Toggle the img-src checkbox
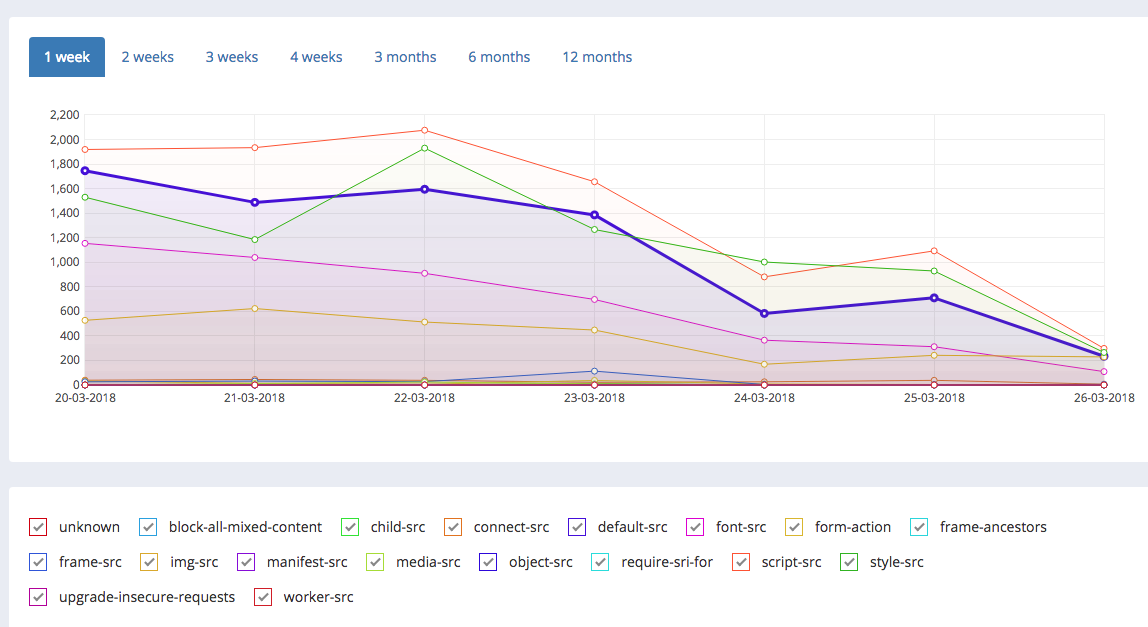Image resolution: width=1148 pixels, height=627 pixels. coord(149,562)
